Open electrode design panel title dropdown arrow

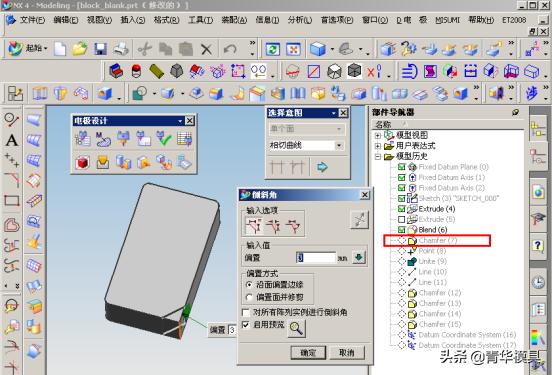(x=180, y=121)
